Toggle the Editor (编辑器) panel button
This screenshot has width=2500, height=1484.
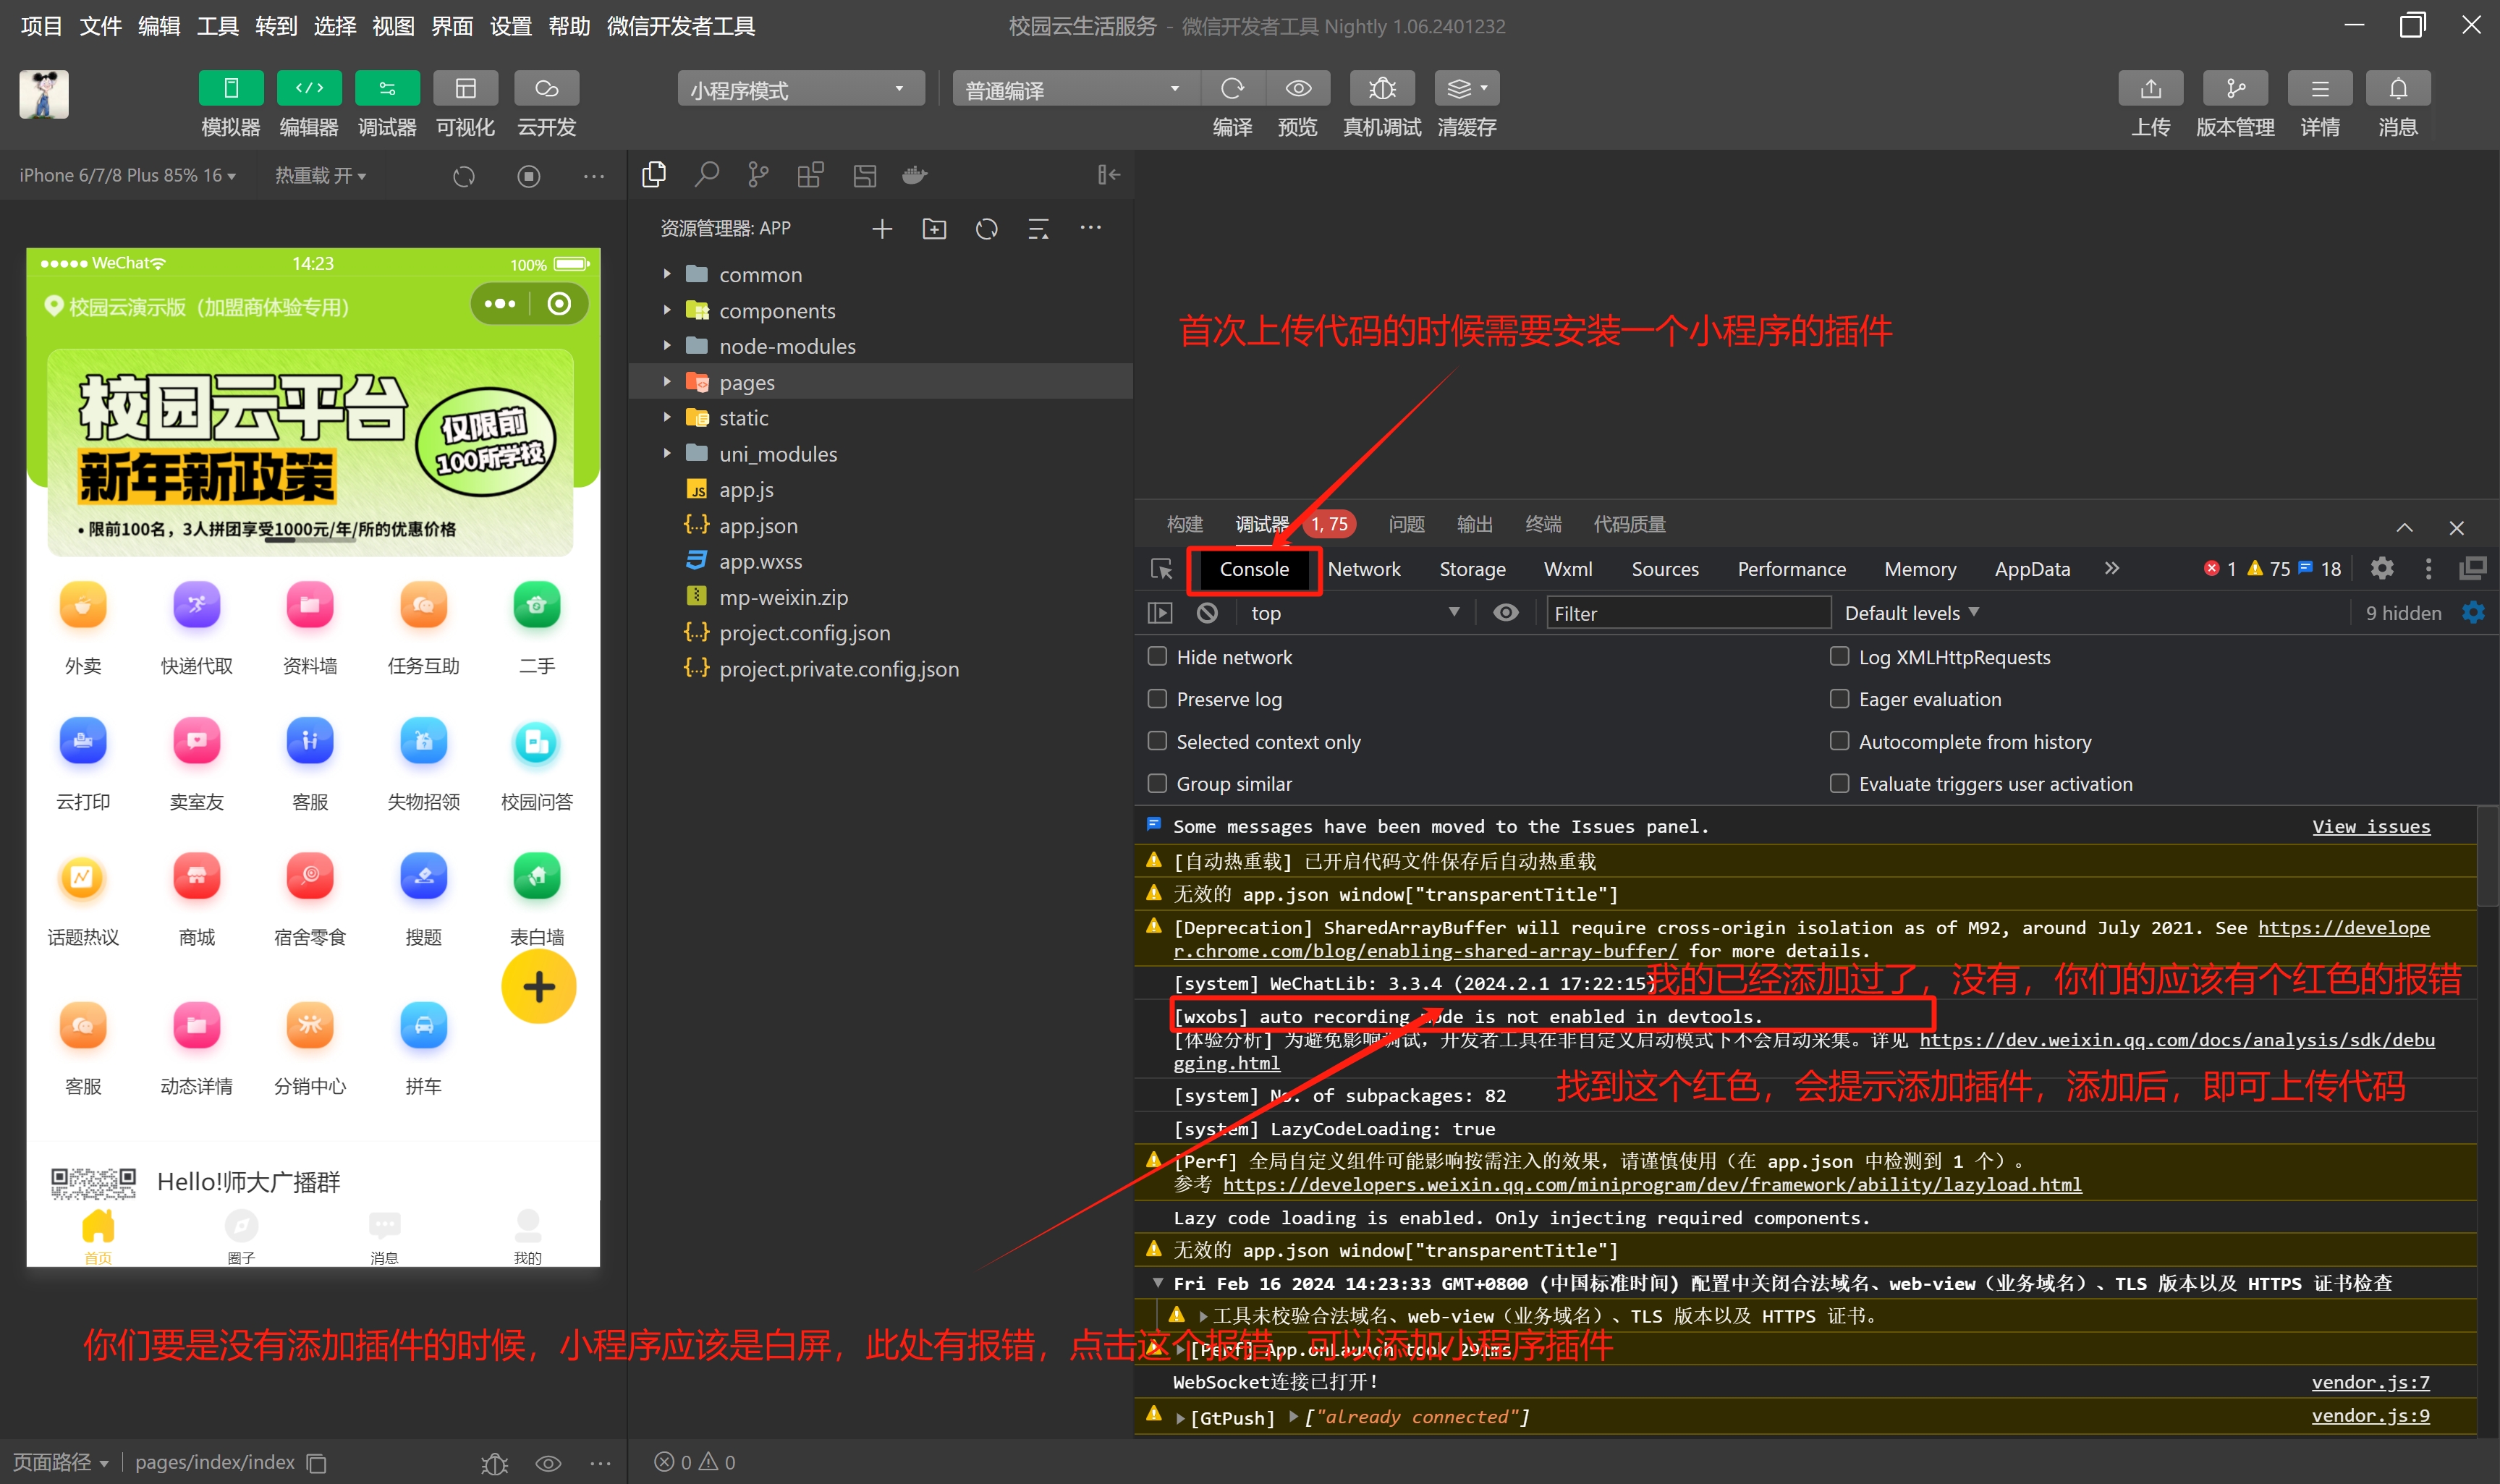pyautogui.click(x=309, y=88)
